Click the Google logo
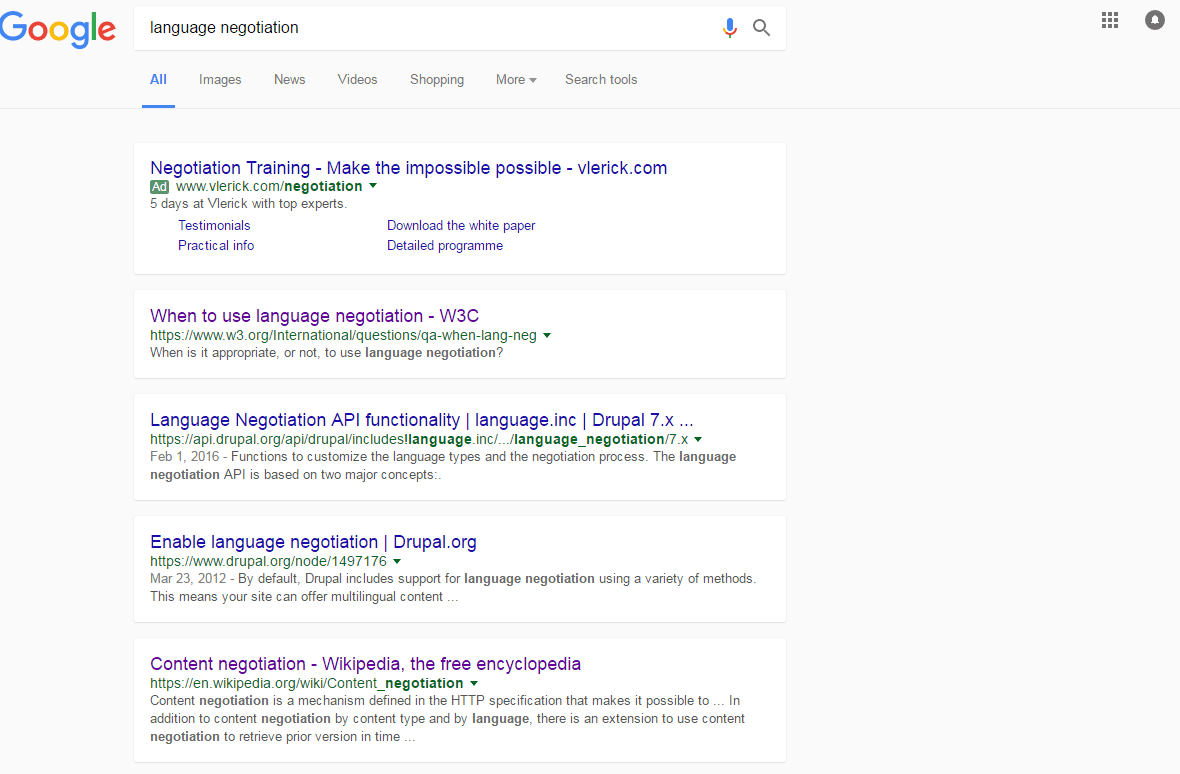1180x774 pixels. [x=57, y=29]
